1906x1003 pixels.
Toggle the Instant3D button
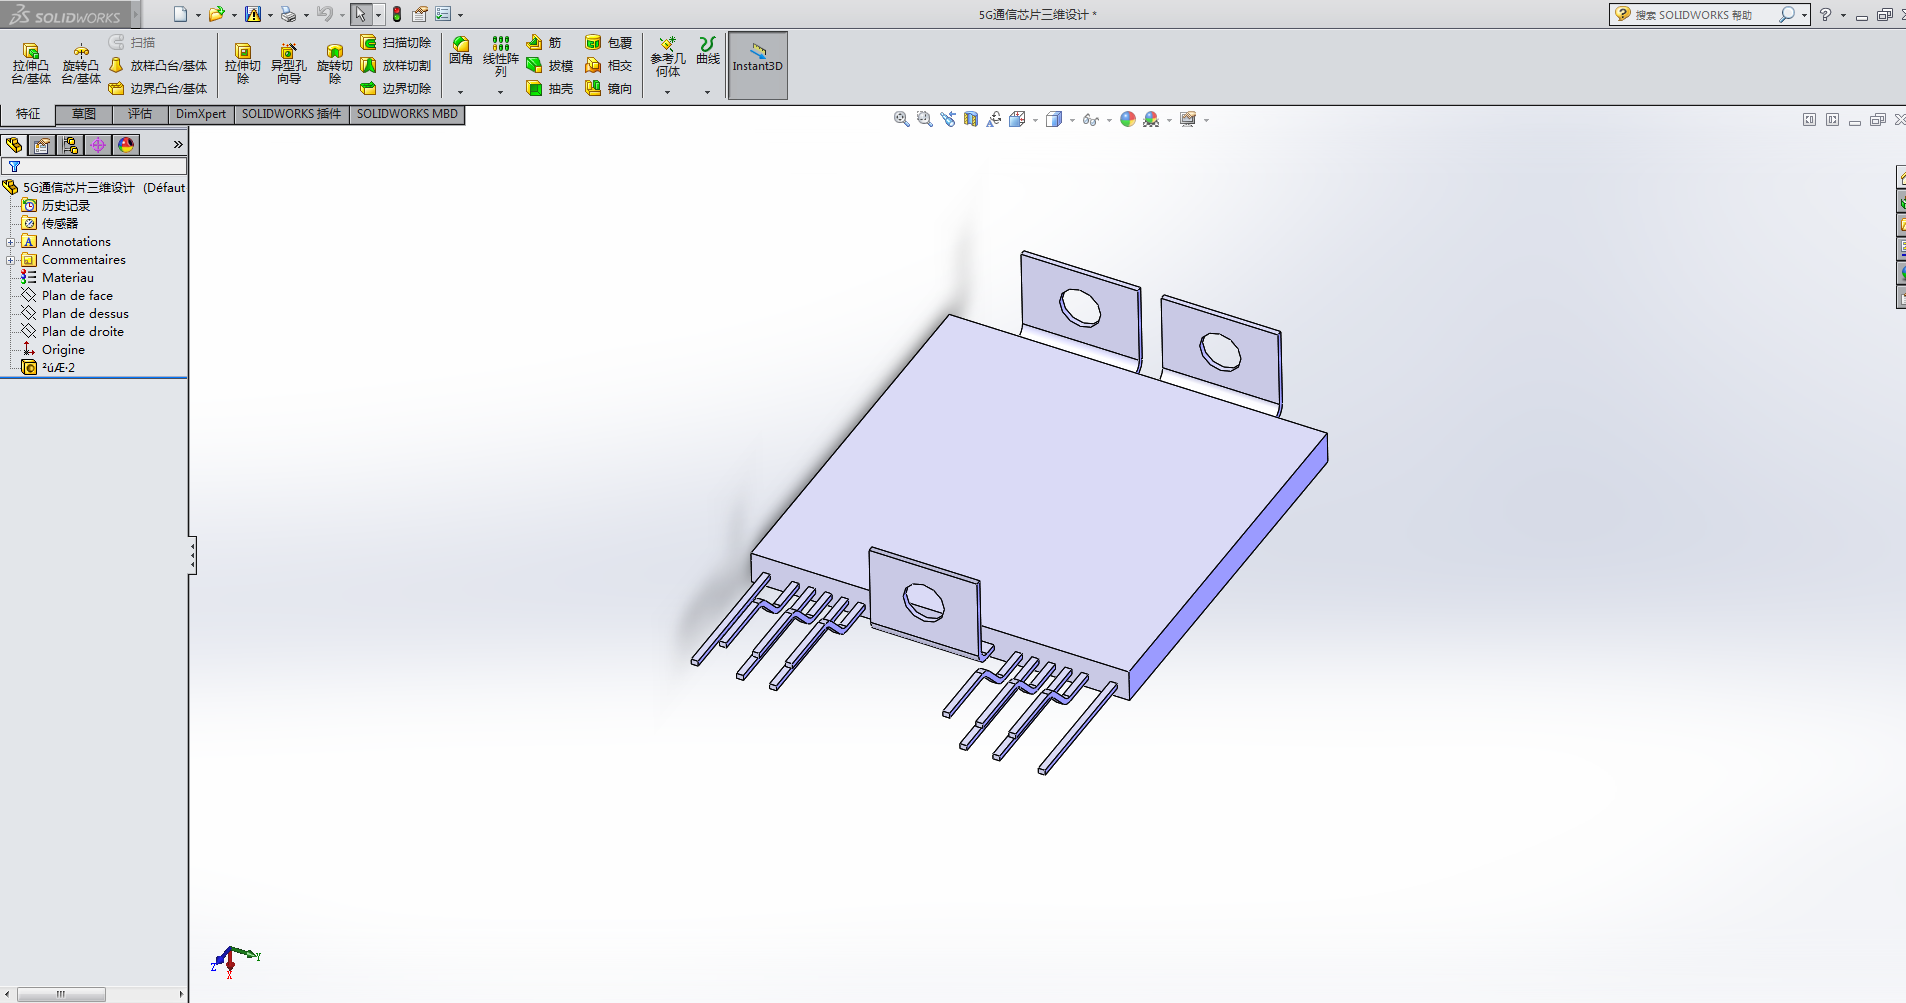point(758,66)
